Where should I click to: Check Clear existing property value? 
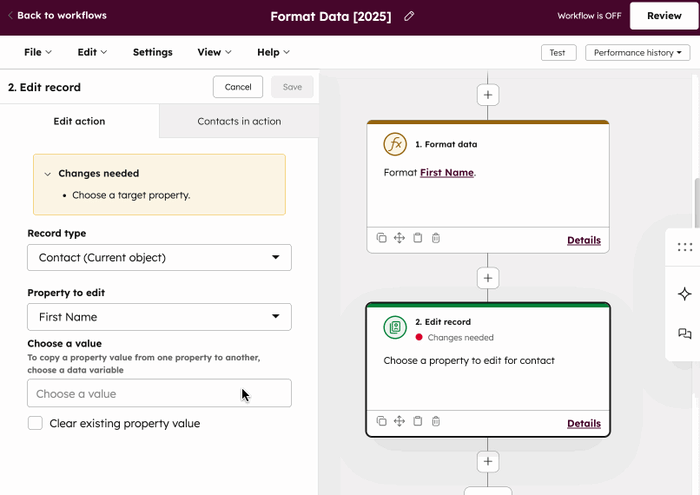(35, 423)
